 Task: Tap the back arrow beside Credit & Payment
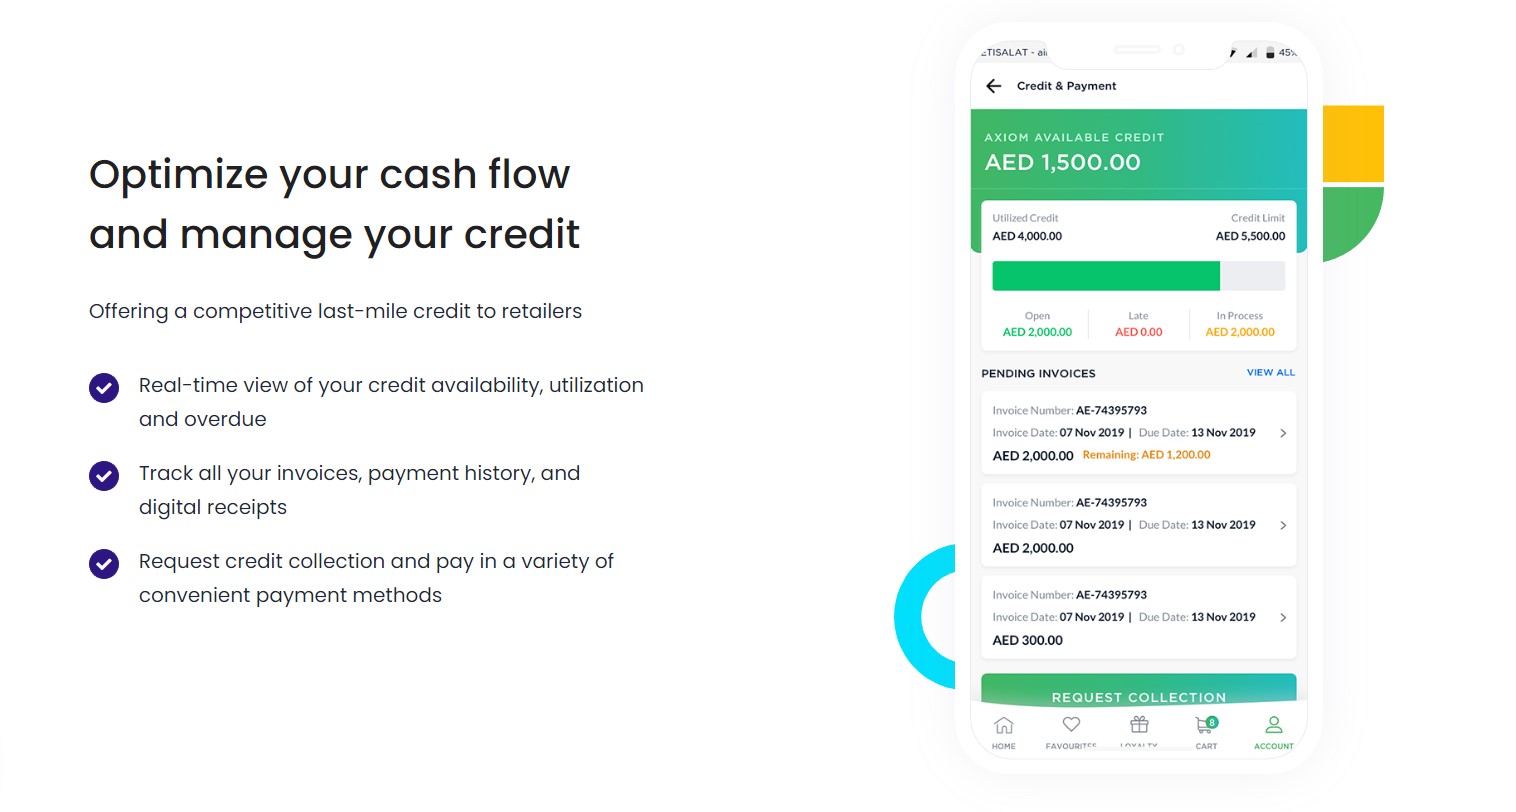point(993,86)
